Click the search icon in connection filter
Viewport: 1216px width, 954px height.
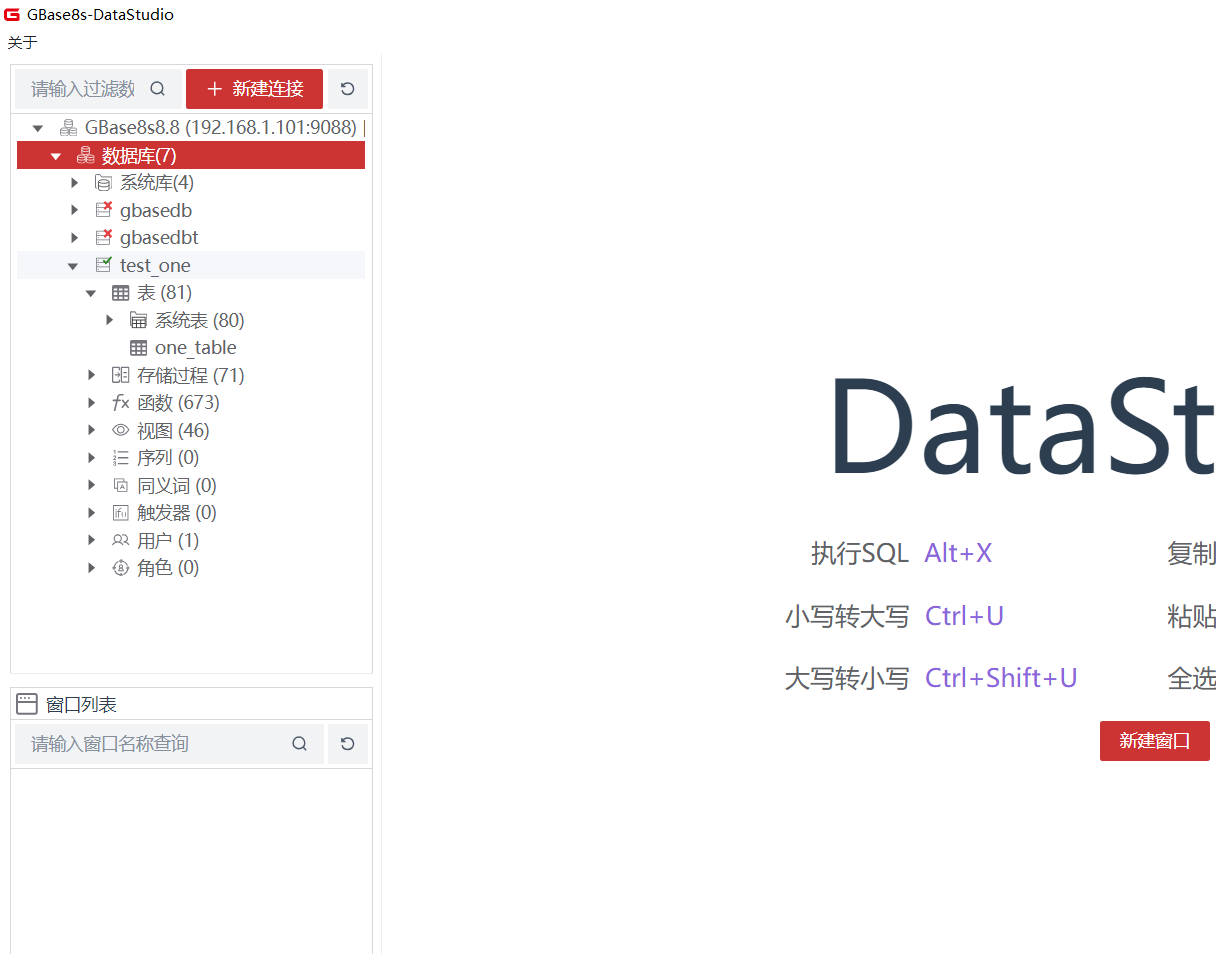coord(157,89)
